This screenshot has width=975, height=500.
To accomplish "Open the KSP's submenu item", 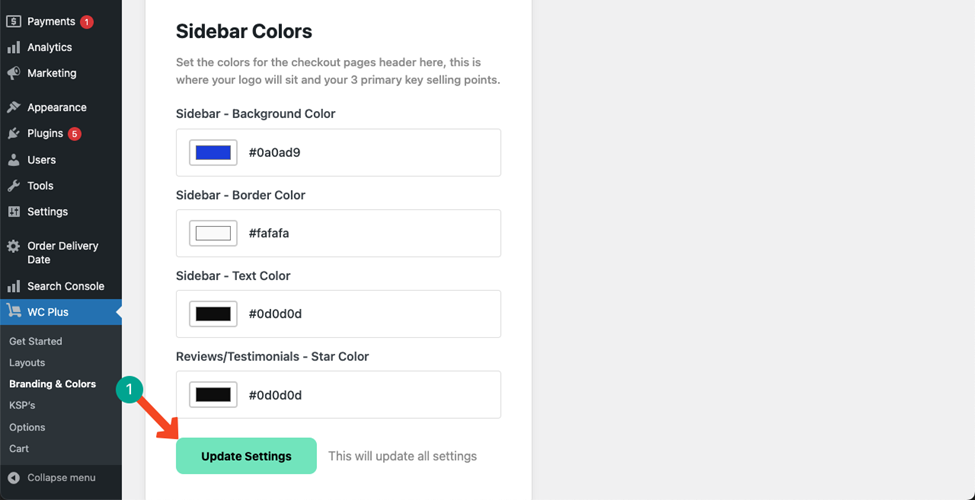I will point(22,405).
